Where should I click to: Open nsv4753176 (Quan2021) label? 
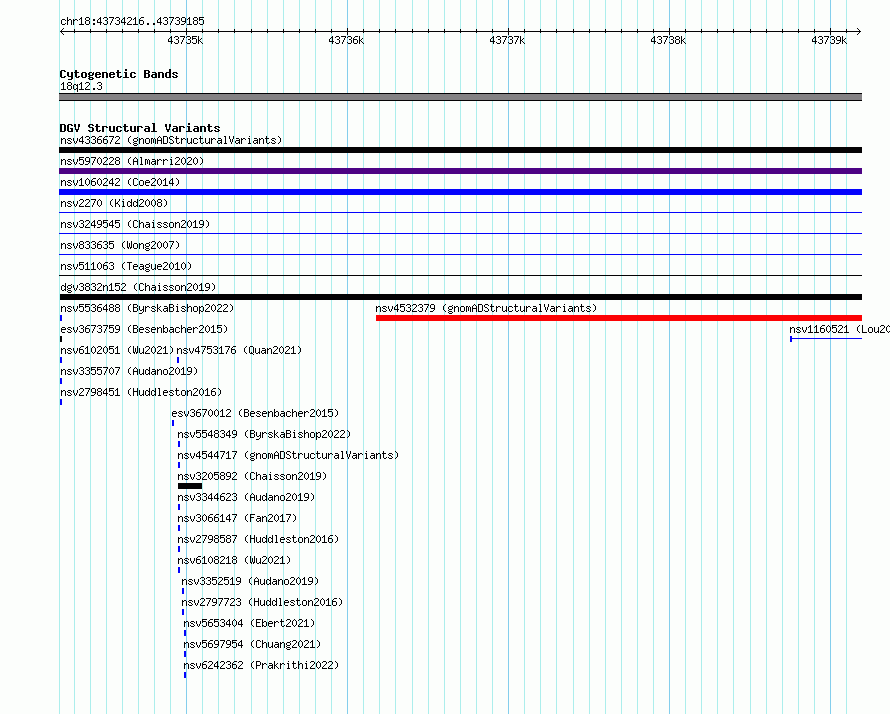(x=239, y=350)
